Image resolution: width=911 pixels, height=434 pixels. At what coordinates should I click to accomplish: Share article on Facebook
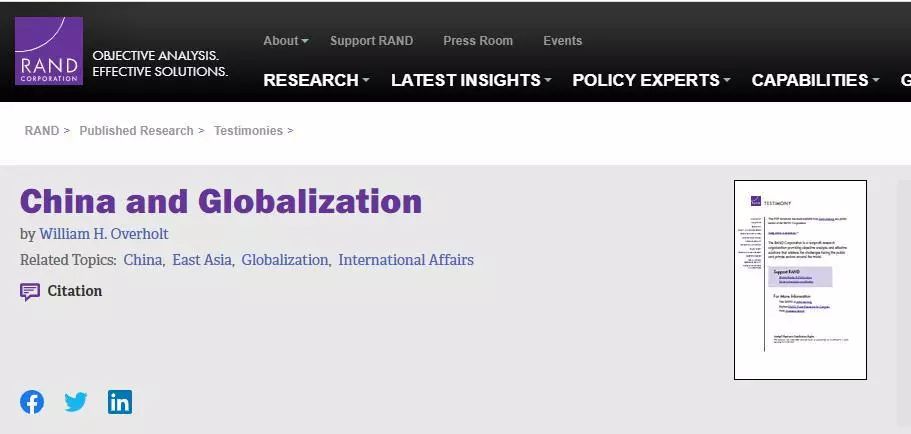click(32, 402)
